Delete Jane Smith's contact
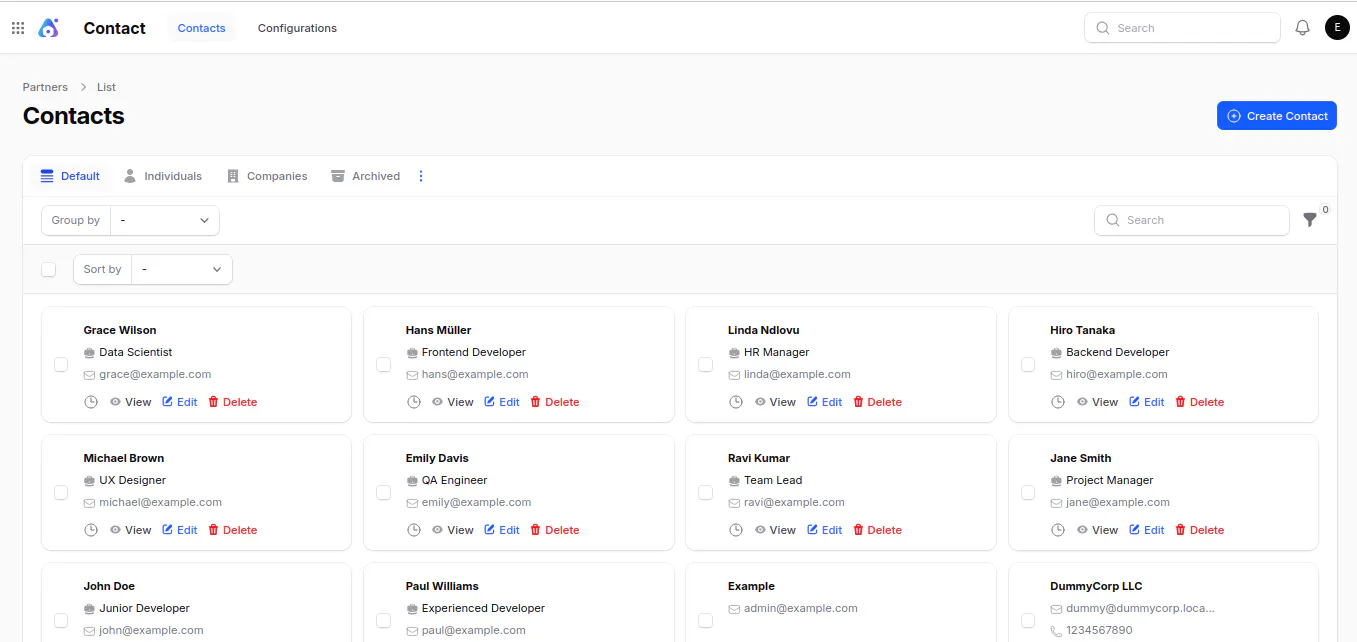Screen dimensions: 1357x642 point(1199,530)
